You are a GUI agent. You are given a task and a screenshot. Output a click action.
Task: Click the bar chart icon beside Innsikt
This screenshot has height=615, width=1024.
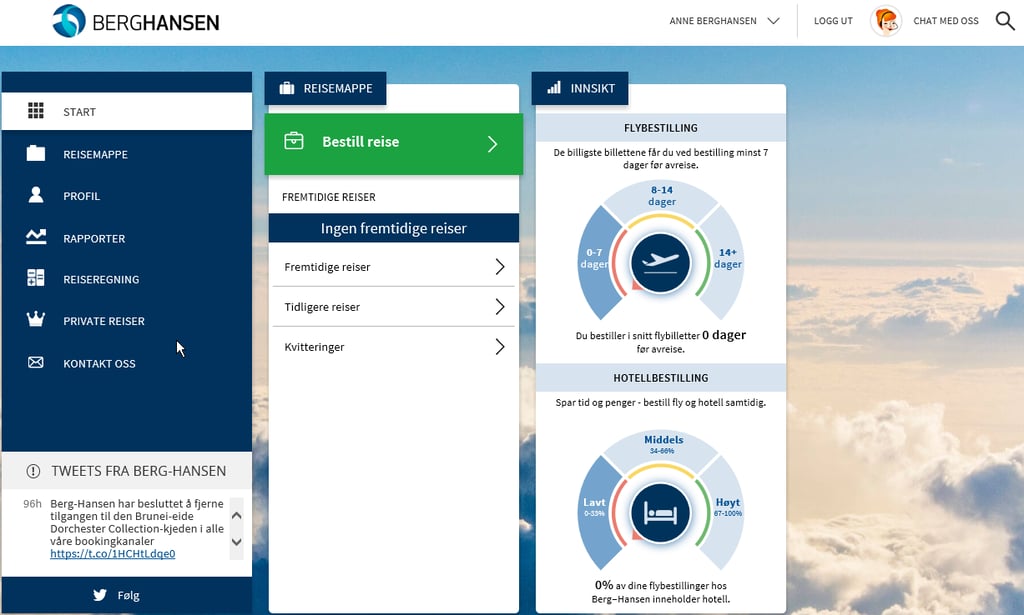point(554,87)
